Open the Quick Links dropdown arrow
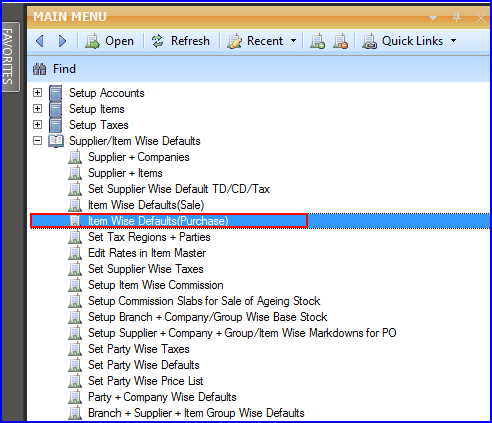Image resolution: width=492 pixels, height=423 pixels. coord(453,41)
